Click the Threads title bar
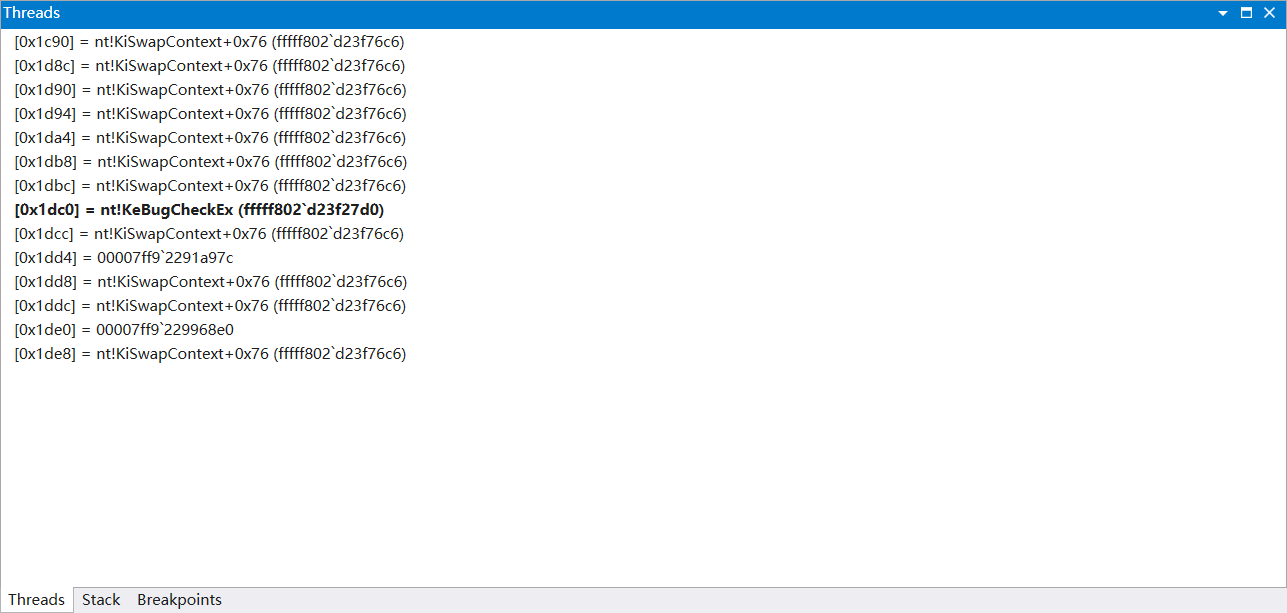The height and width of the screenshot is (613, 1287). (600, 13)
